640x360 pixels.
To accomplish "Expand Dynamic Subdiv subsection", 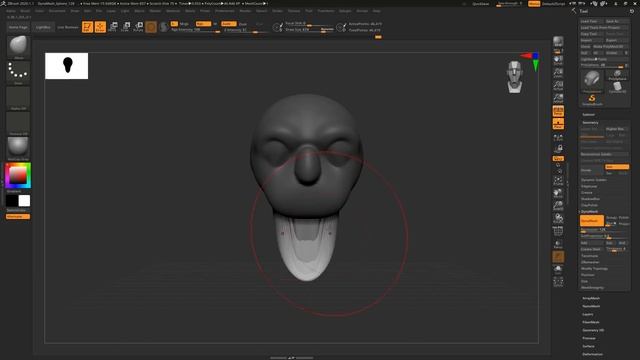I will pyautogui.click(x=594, y=180).
